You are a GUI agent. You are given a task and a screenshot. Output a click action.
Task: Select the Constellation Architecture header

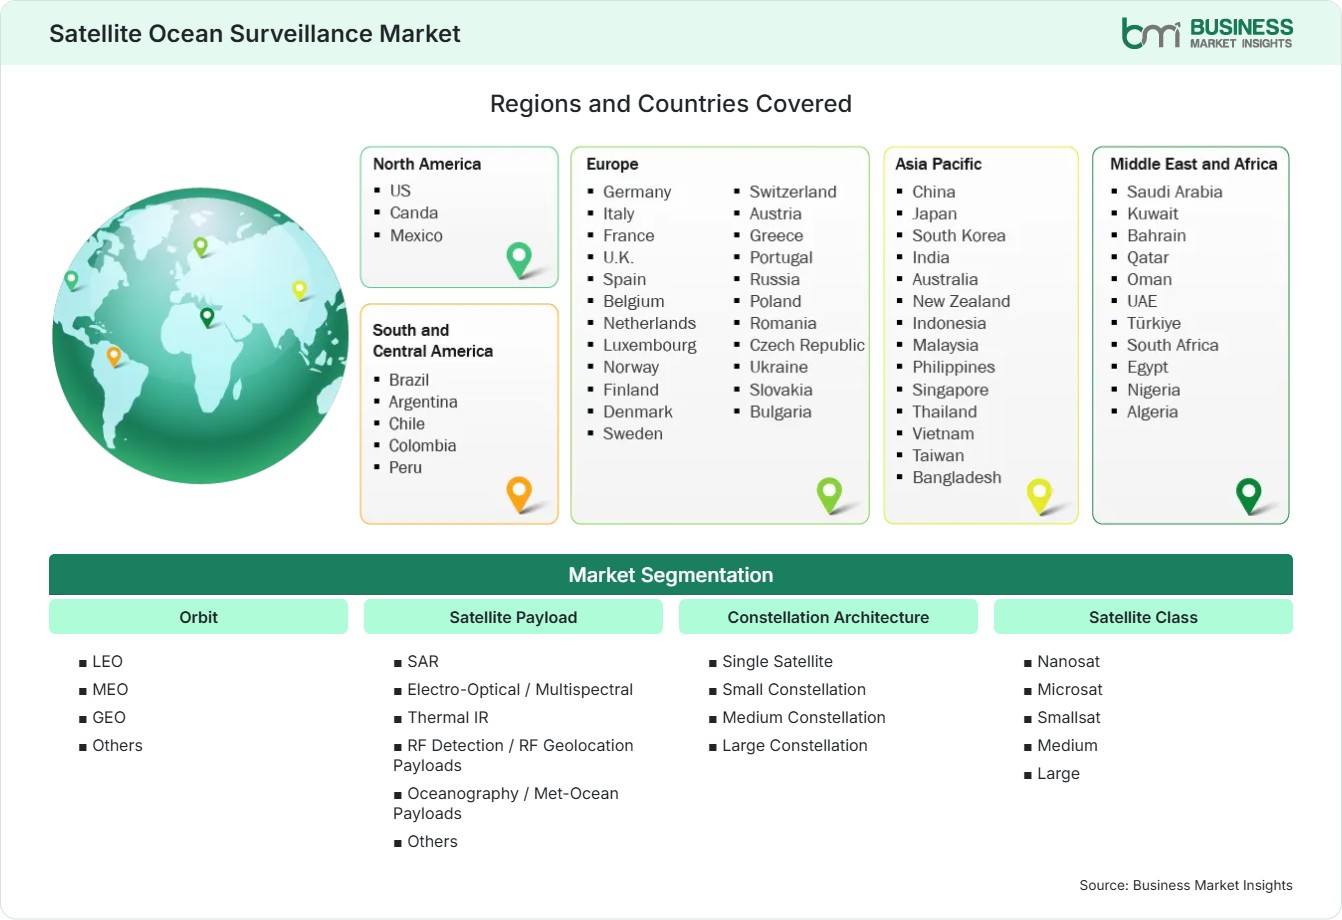coord(828,617)
